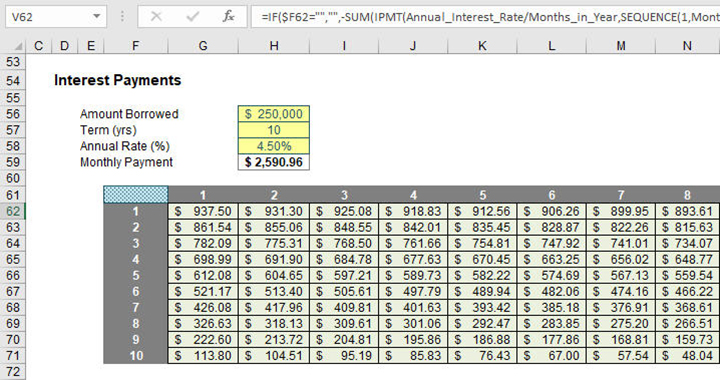Image resolution: width=720 pixels, height=380 pixels.
Task: Select cell showing $ 326.63
Action: [x=203, y=324]
